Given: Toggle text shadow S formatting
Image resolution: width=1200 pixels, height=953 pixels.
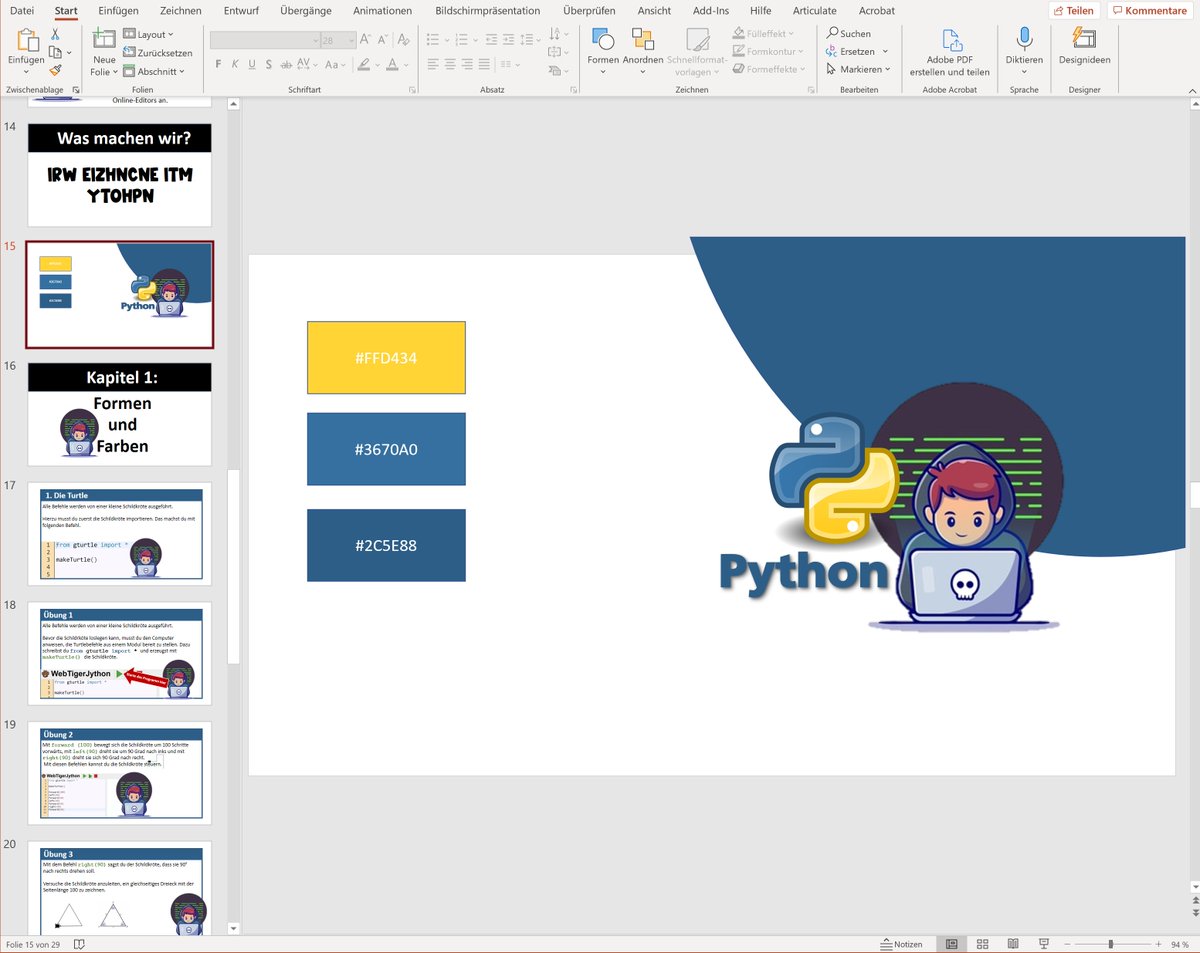Looking at the screenshot, I should (268, 64).
